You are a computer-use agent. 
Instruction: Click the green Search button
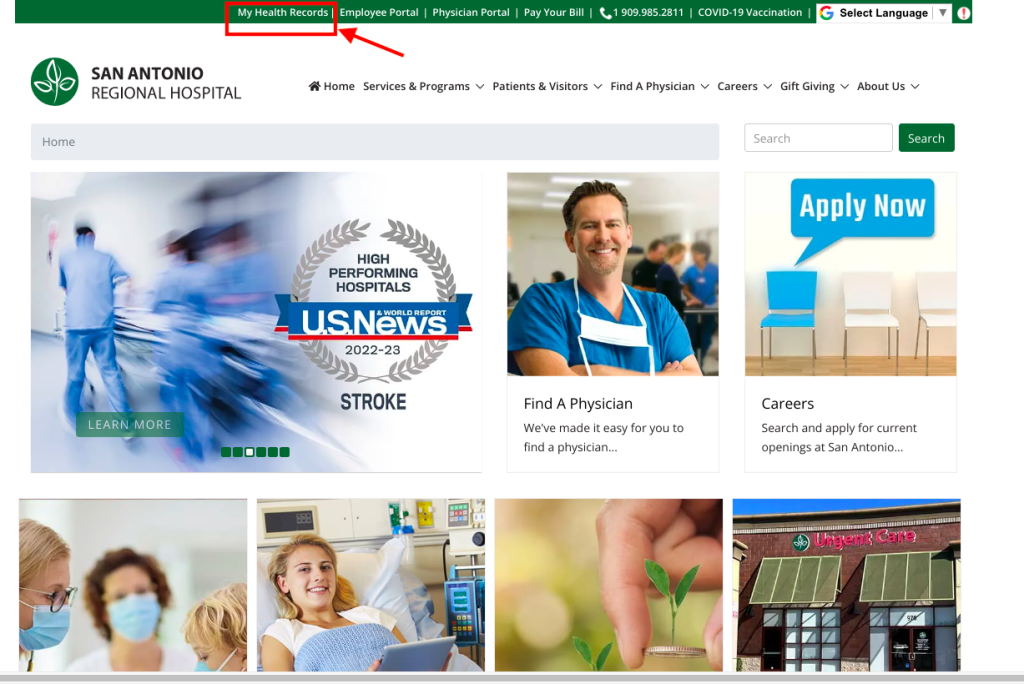pyautogui.click(x=926, y=138)
